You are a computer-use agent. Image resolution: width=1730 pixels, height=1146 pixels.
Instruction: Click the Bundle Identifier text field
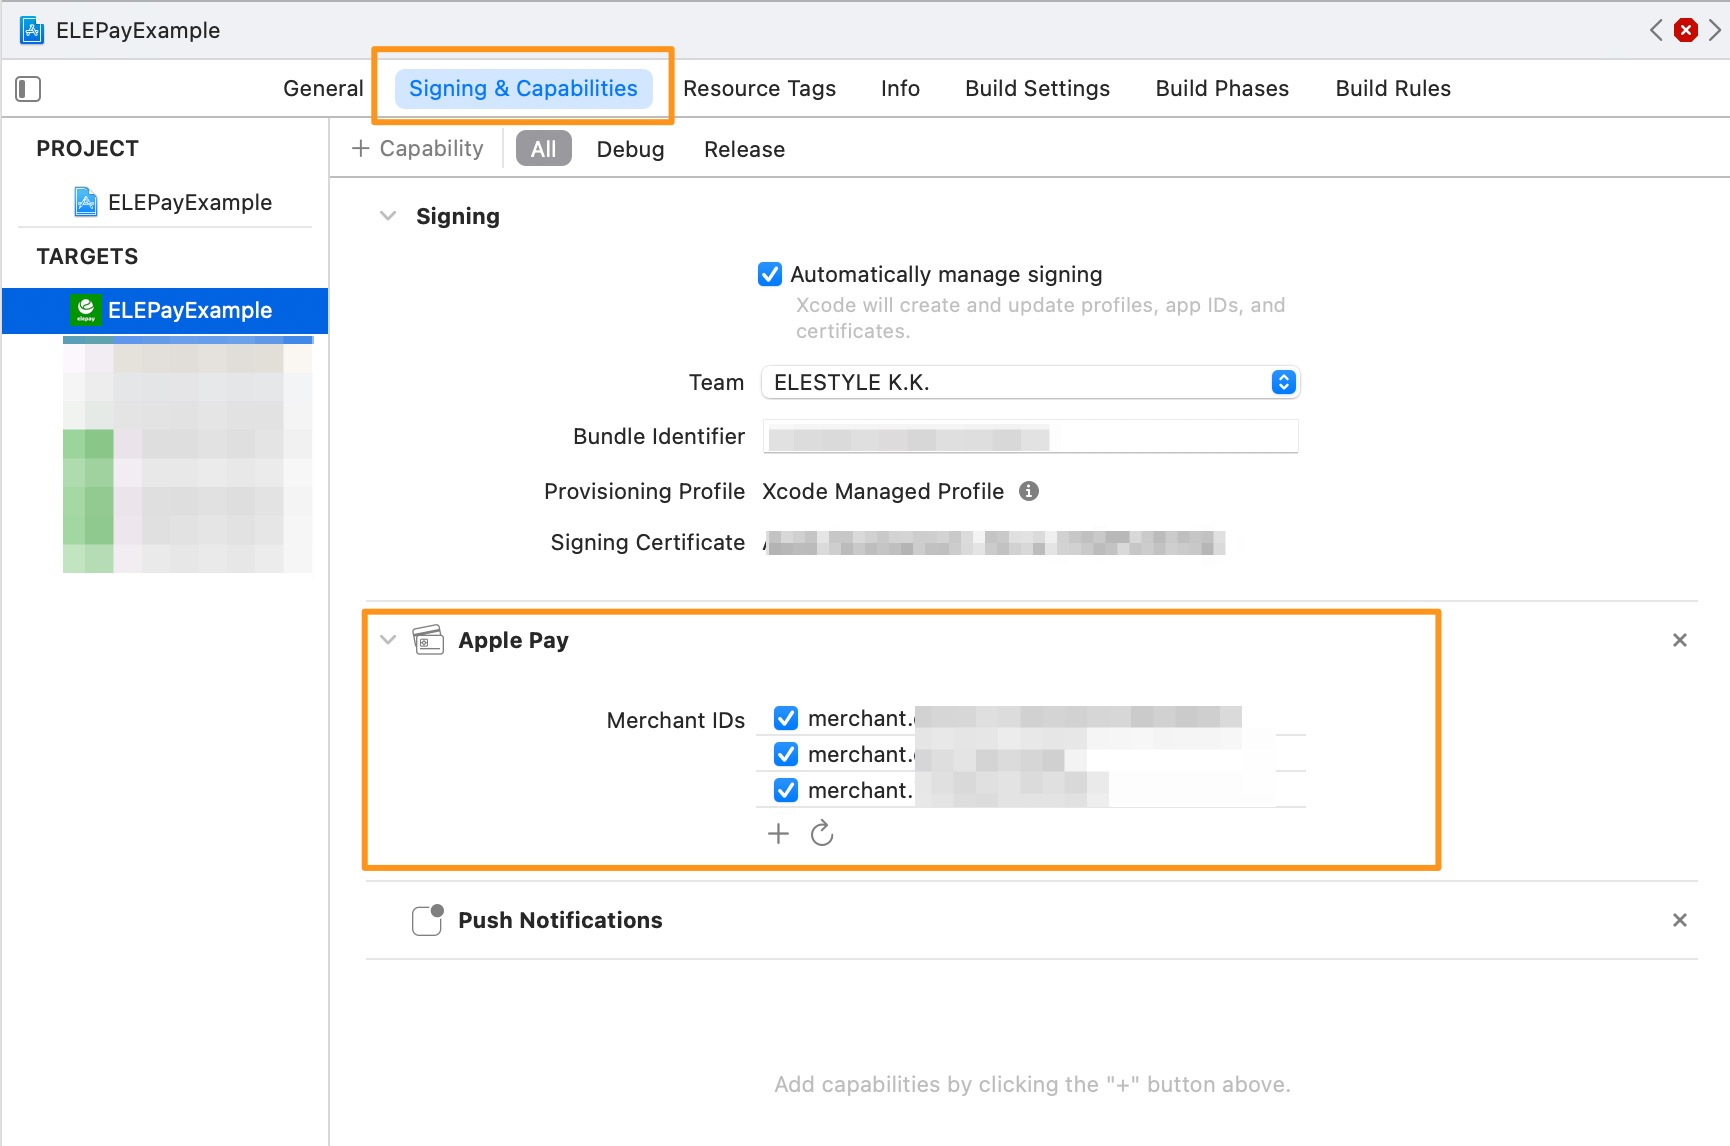(1030, 437)
